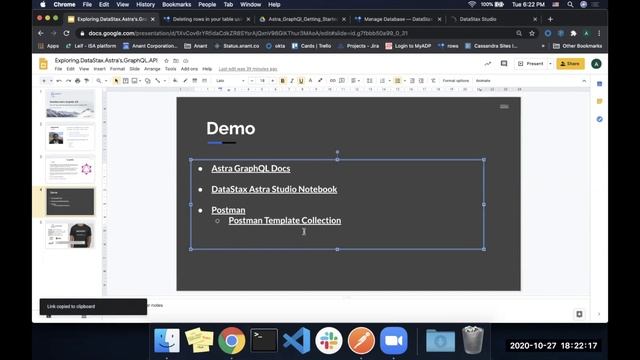
Task: Click the activity dashboard trend icon
Action: [488, 64]
